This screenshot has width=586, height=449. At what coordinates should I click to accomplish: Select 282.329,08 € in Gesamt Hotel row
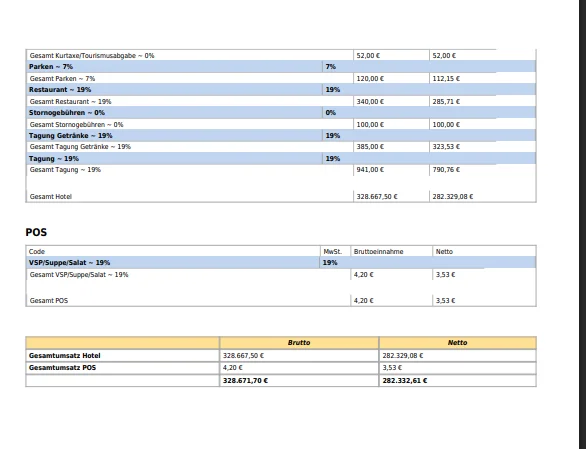(453, 197)
